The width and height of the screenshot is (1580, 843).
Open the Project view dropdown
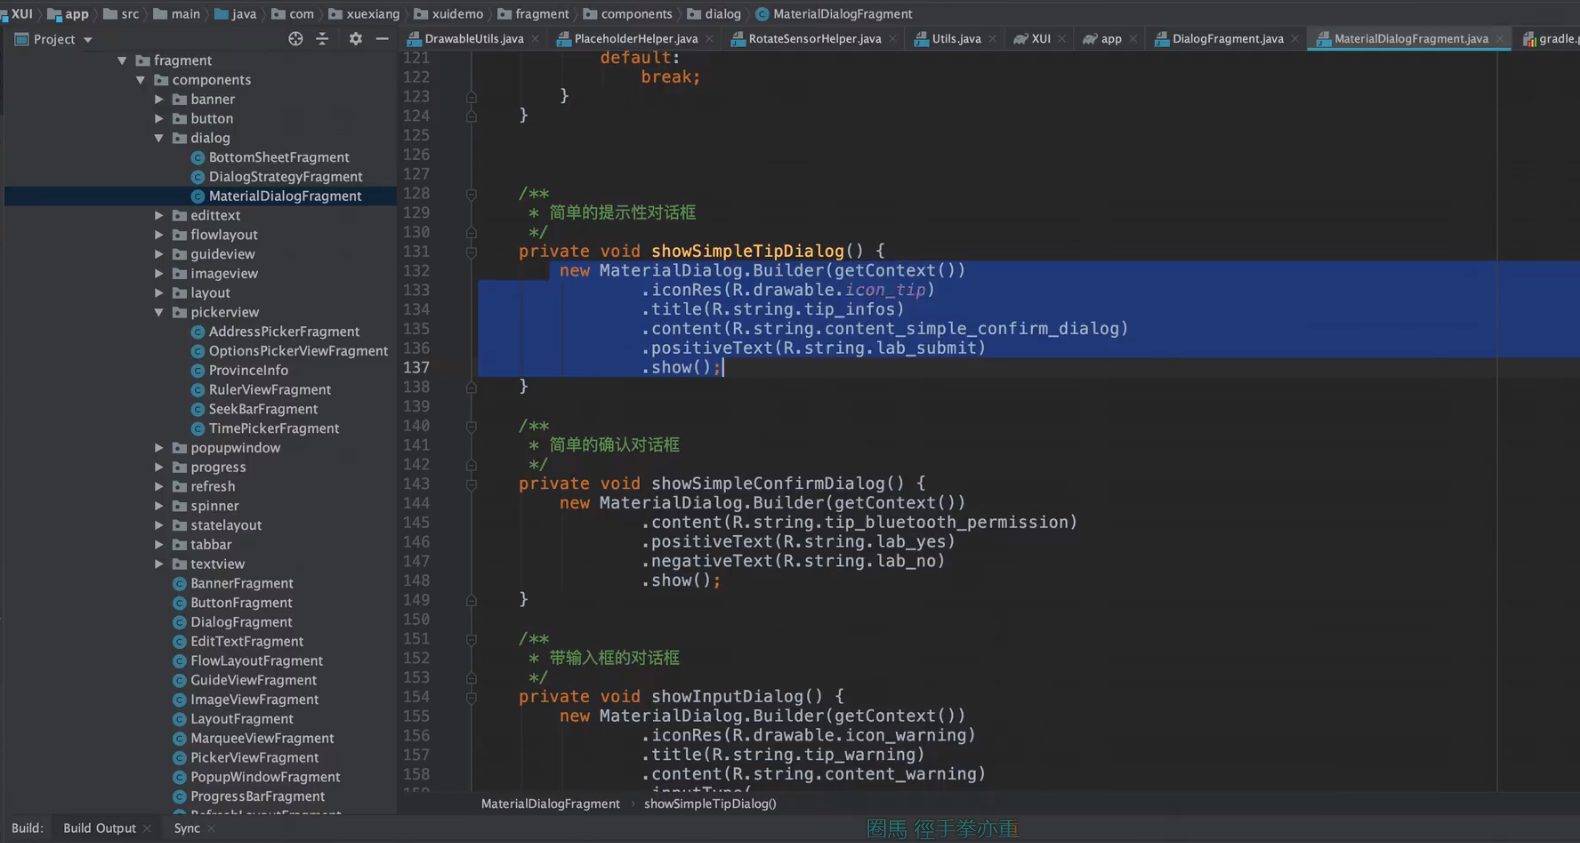(x=88, y=40)
